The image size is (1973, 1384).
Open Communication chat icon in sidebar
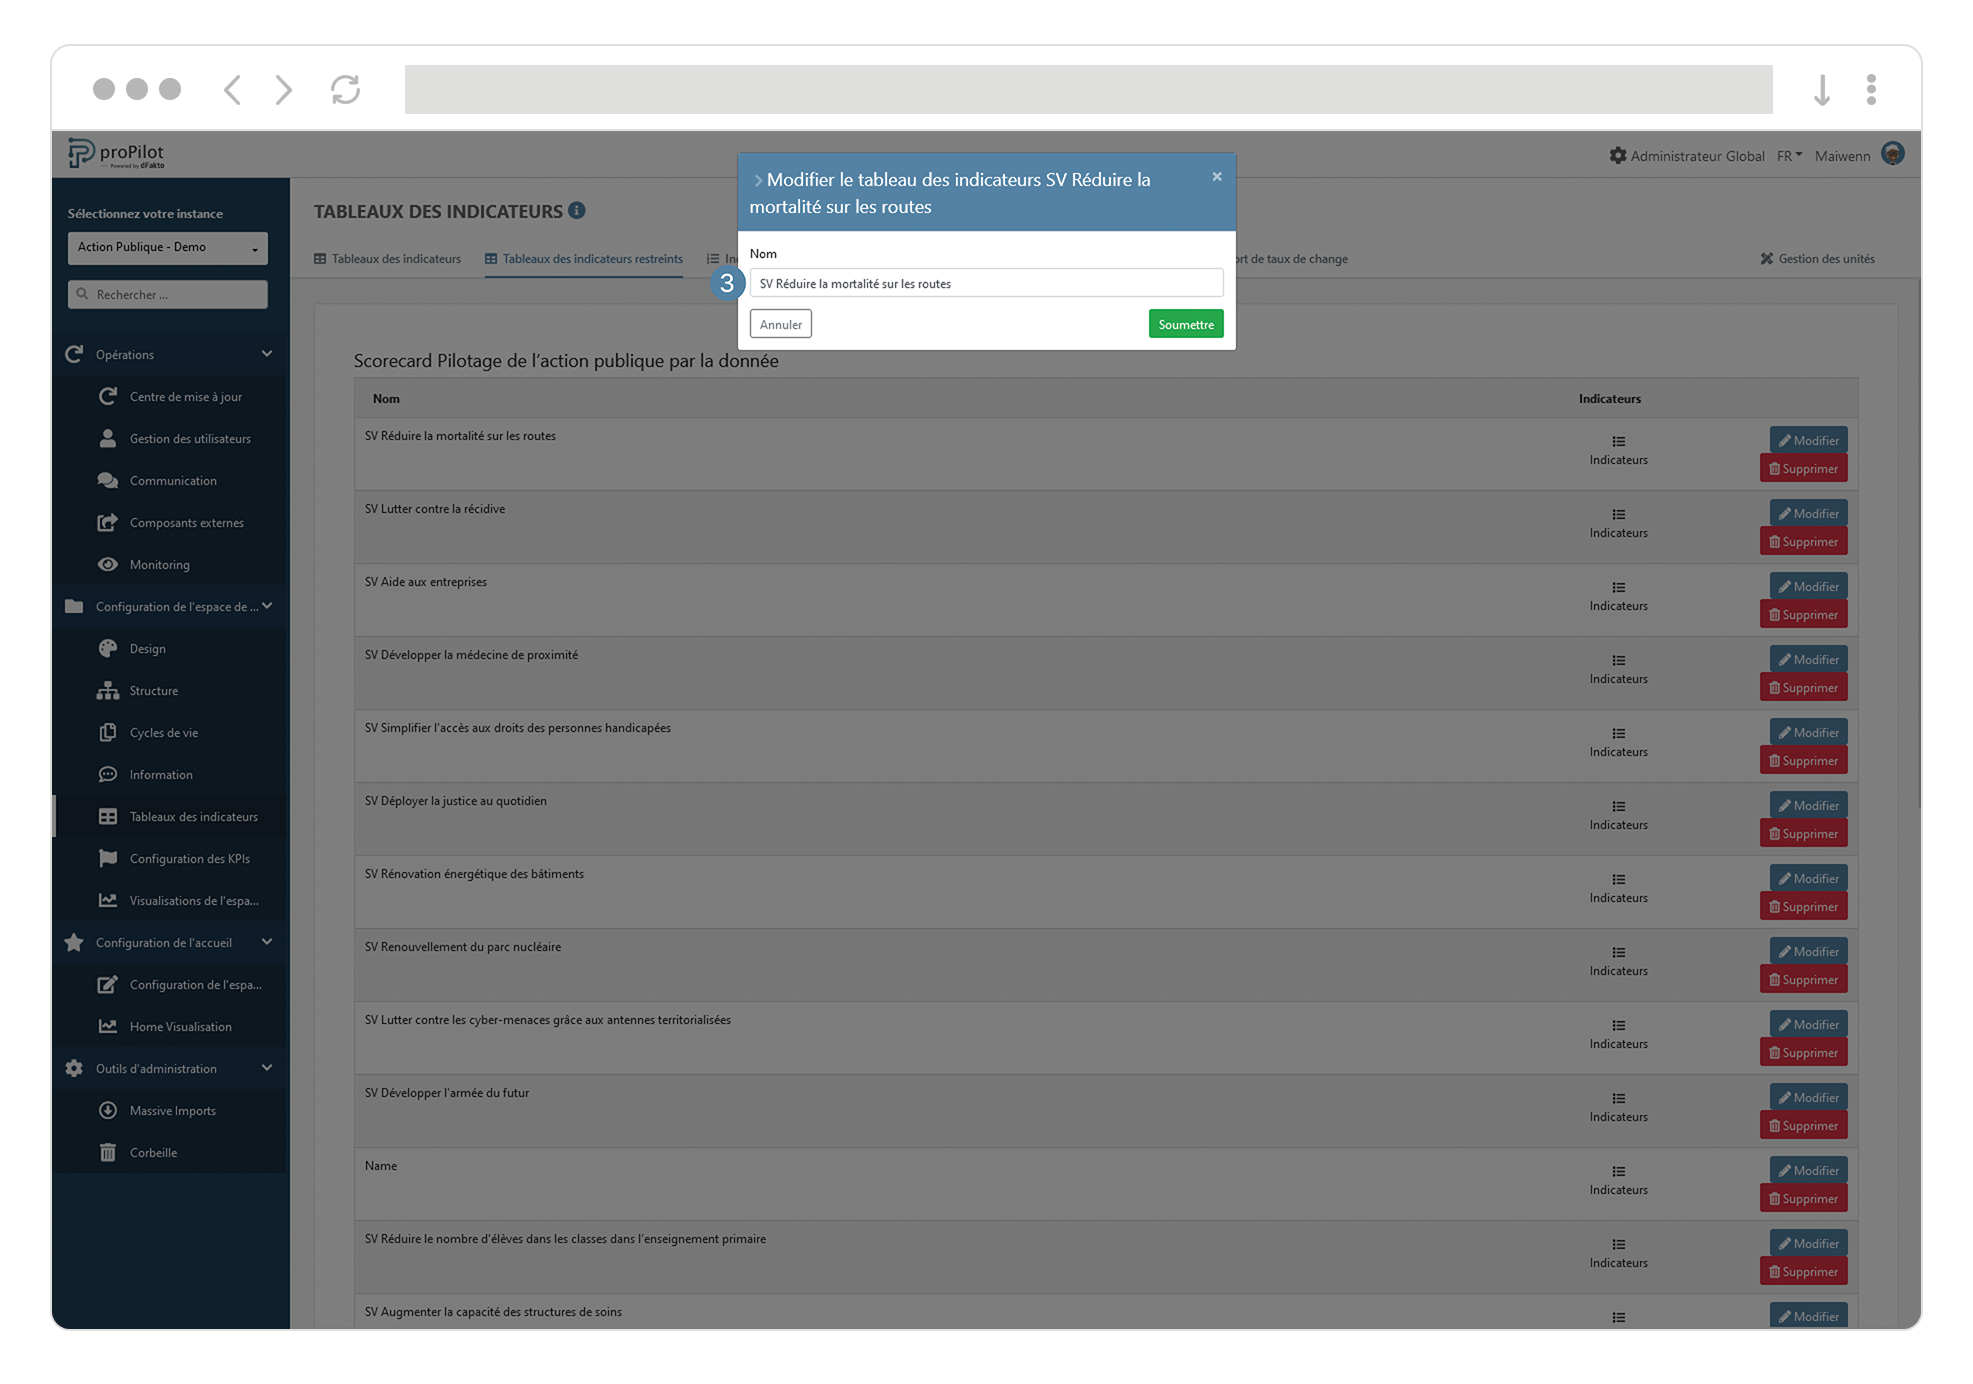coord(108,481)
